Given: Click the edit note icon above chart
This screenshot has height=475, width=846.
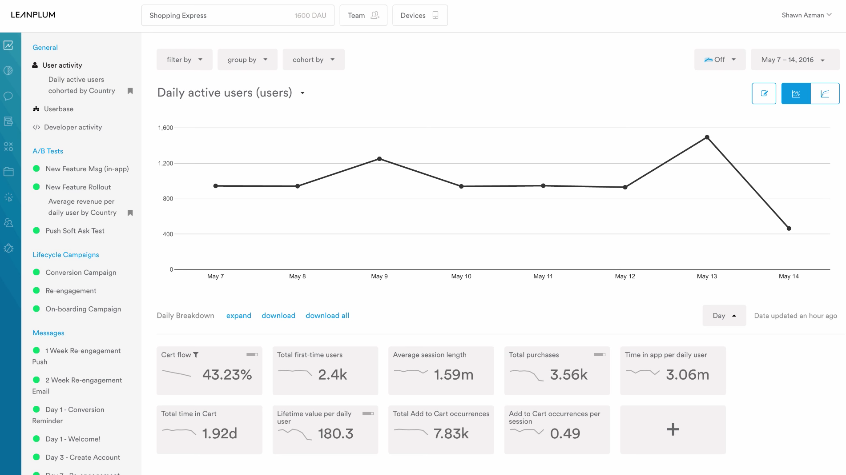Looking at the screenshot, I should (764, 93).
